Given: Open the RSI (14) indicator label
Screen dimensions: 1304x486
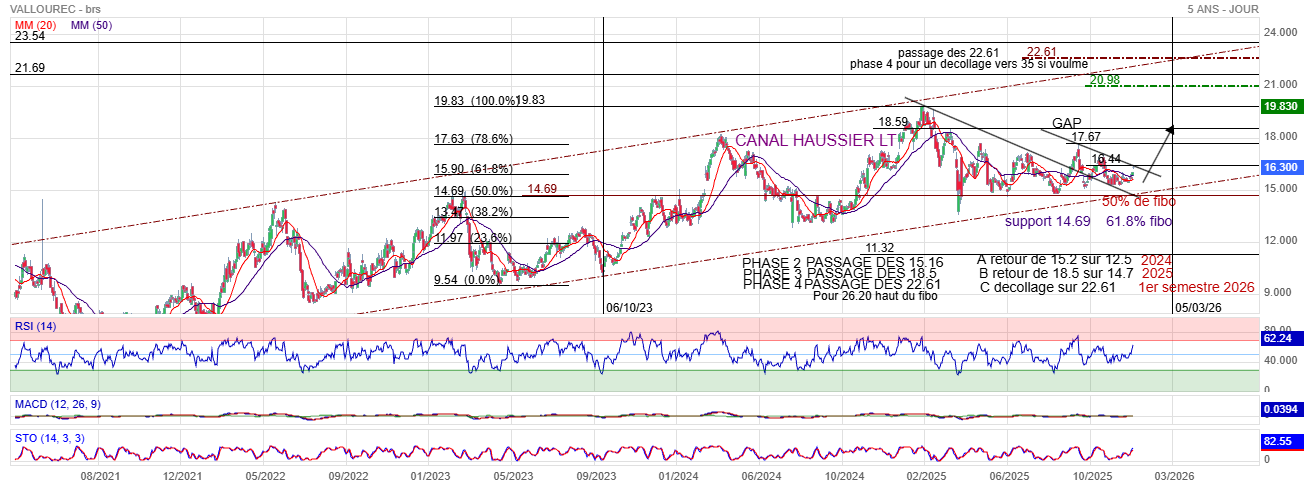Looking at the screenshot, I should 35,326.
